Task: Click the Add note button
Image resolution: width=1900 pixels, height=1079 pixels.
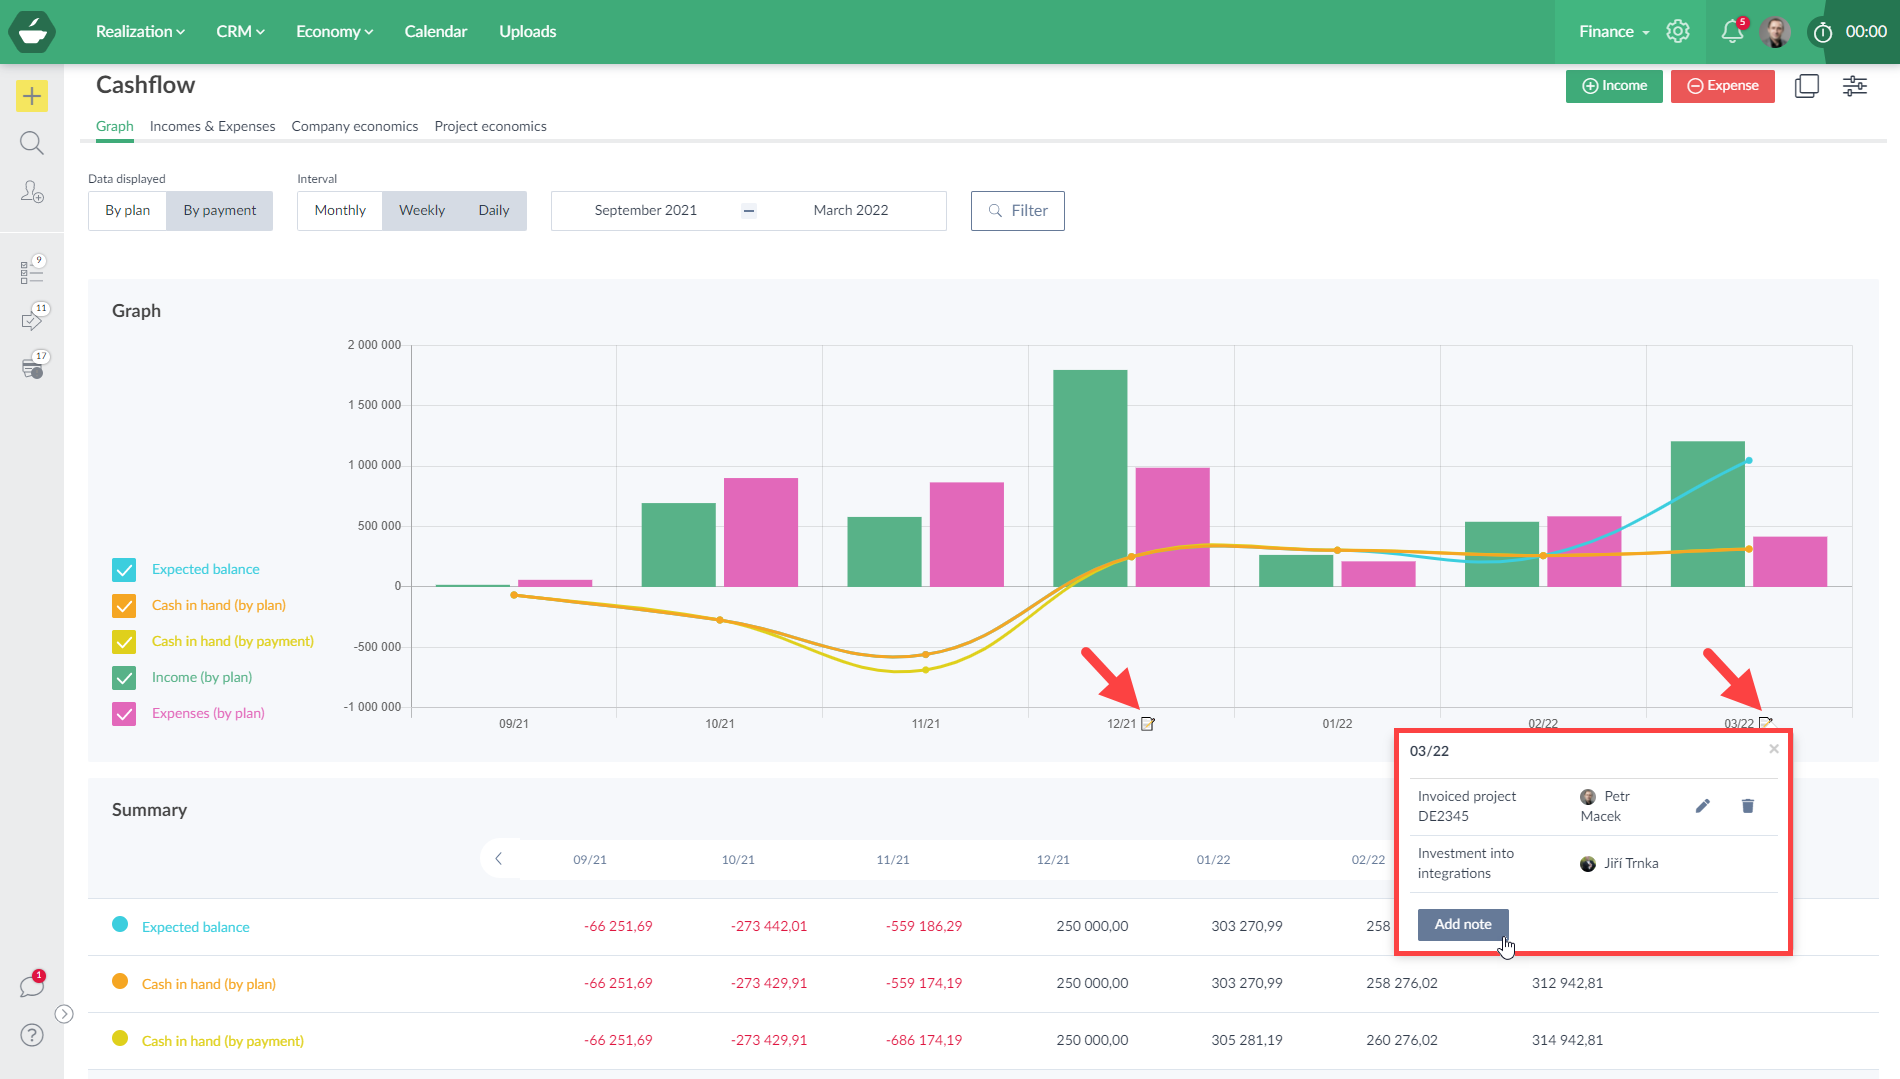Action: [1462, 924]
